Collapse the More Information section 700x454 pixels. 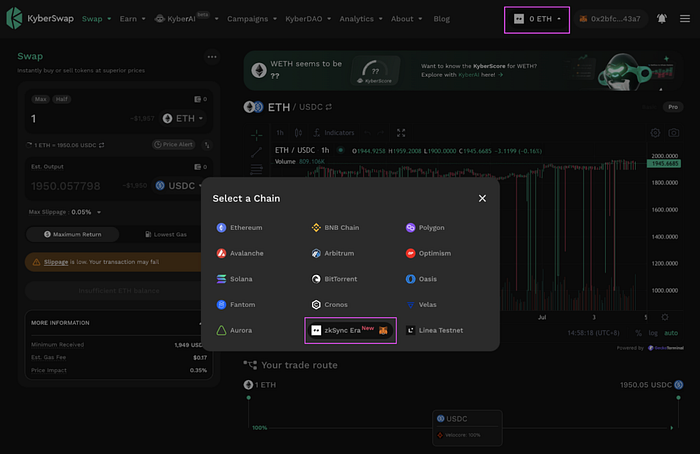tap(201, 322)
